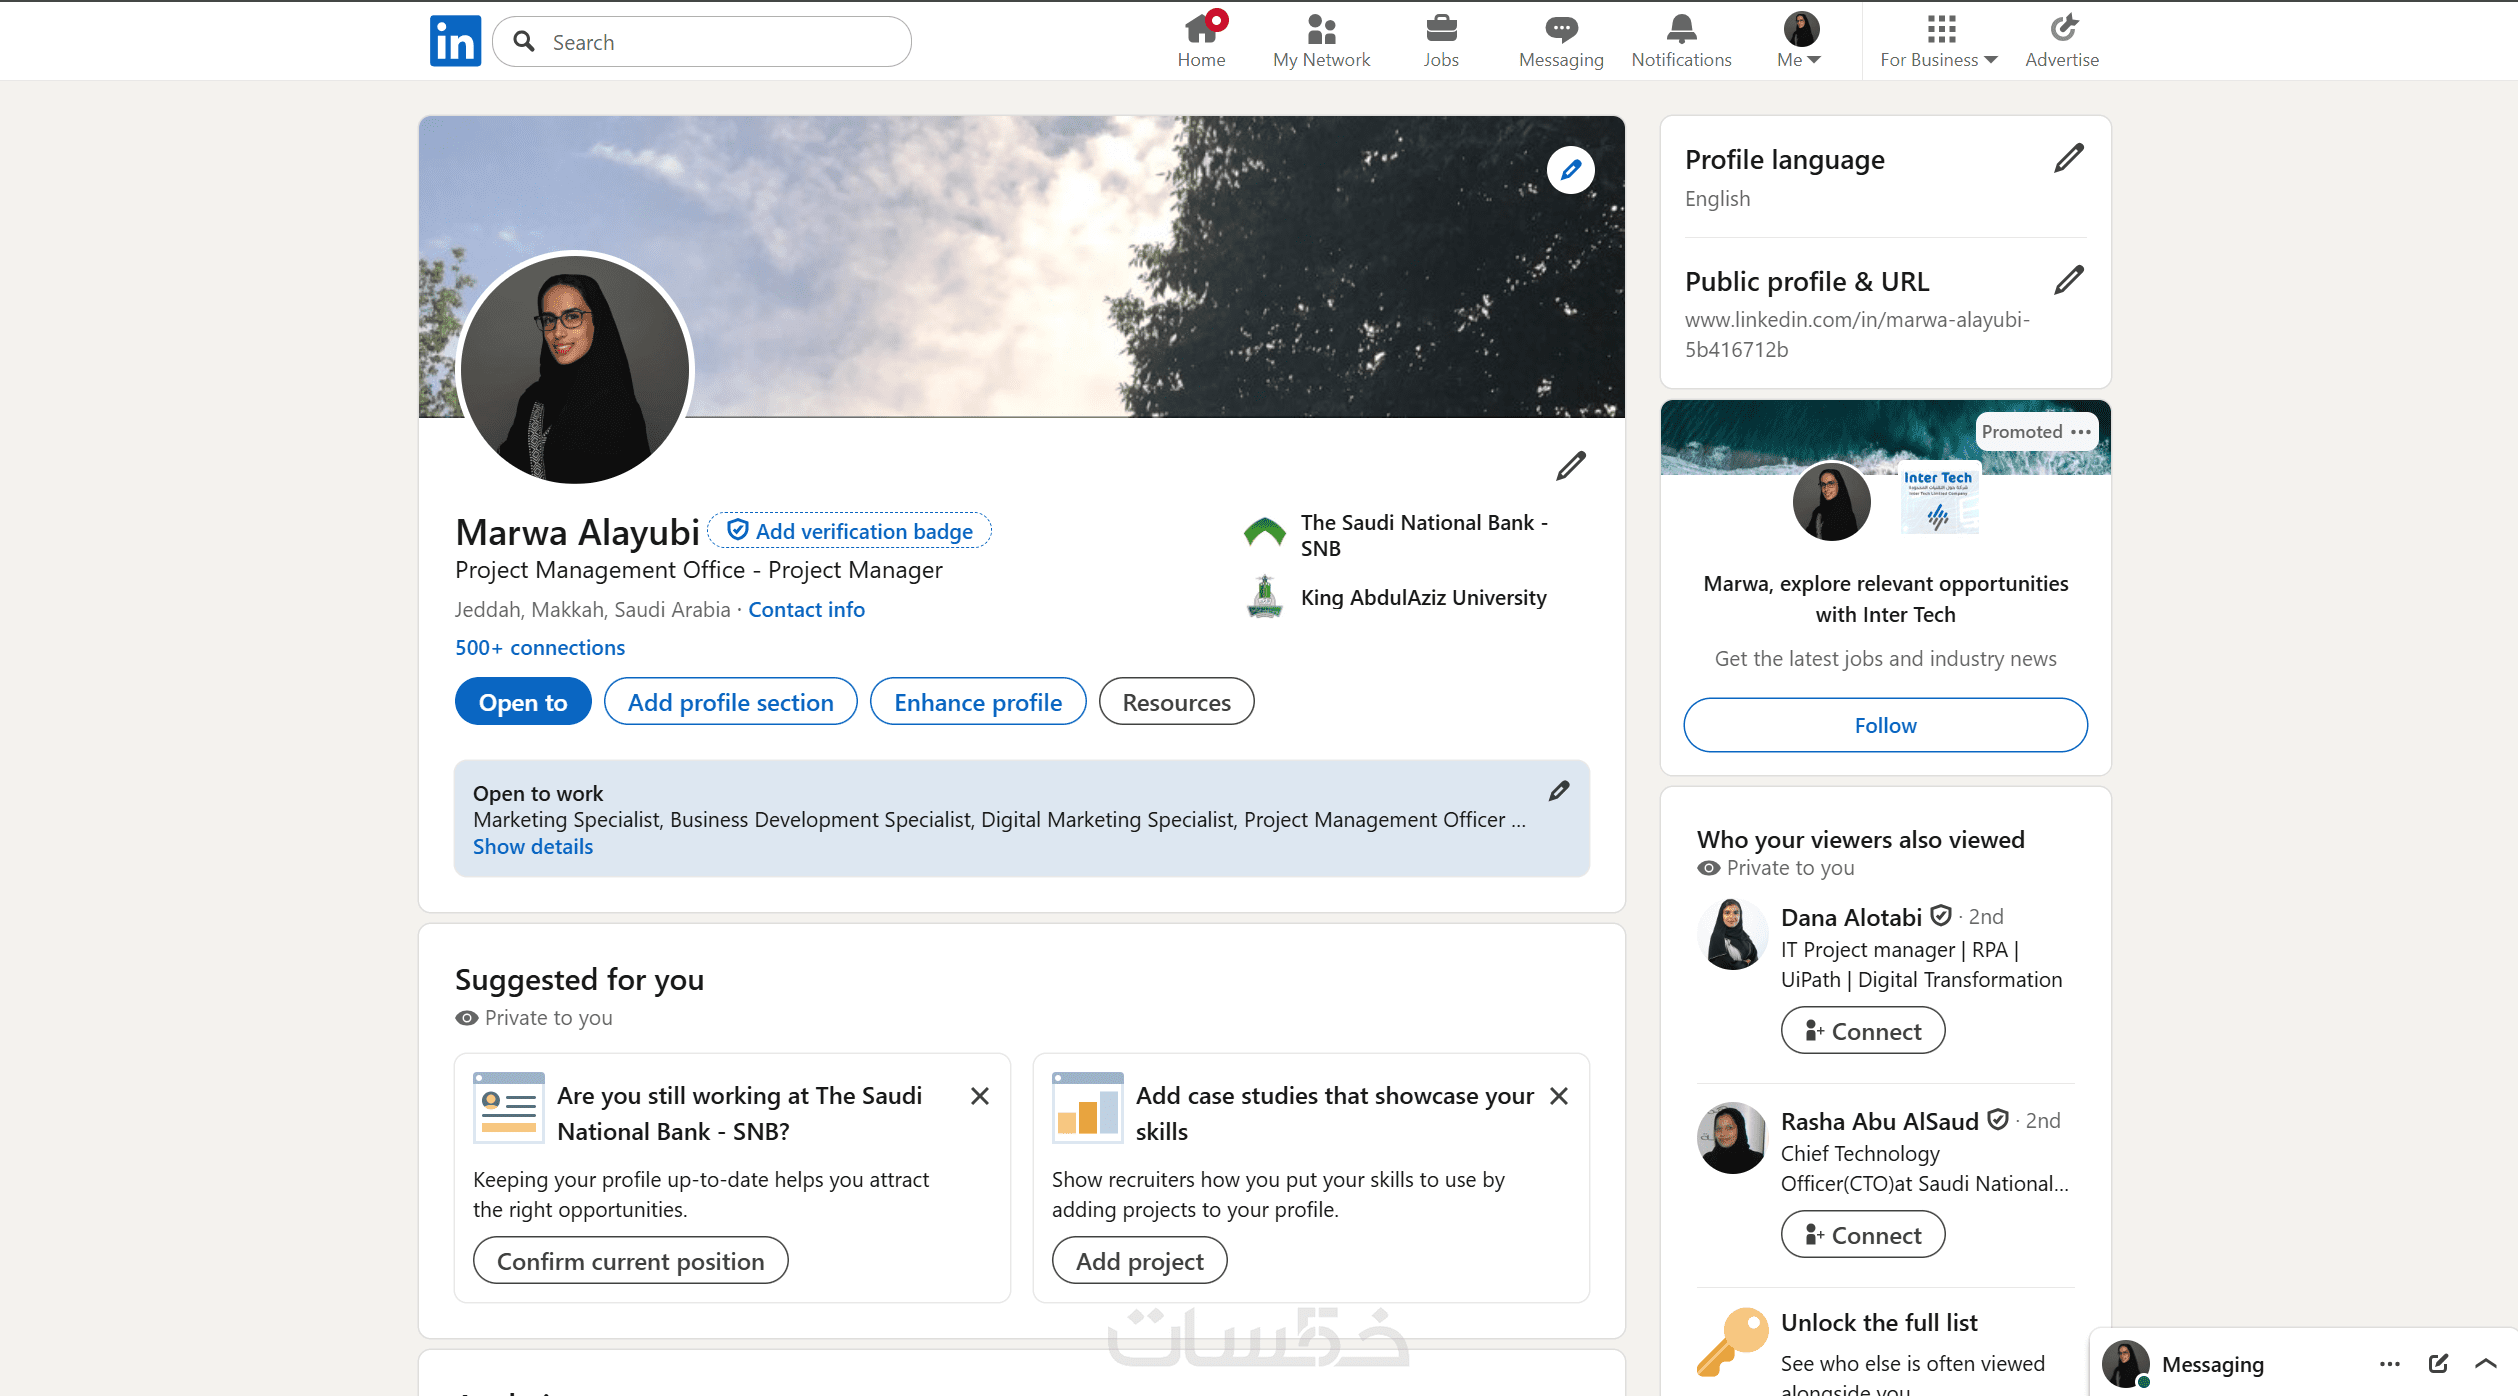
Task: Open the For Business dropdown
Action: 1939,41
